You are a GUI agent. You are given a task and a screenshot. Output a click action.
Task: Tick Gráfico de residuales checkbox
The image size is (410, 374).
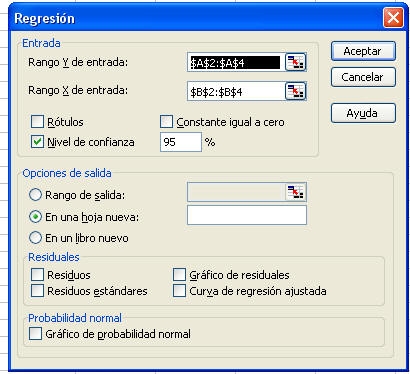pyautogui.click(x=179, y=275)
